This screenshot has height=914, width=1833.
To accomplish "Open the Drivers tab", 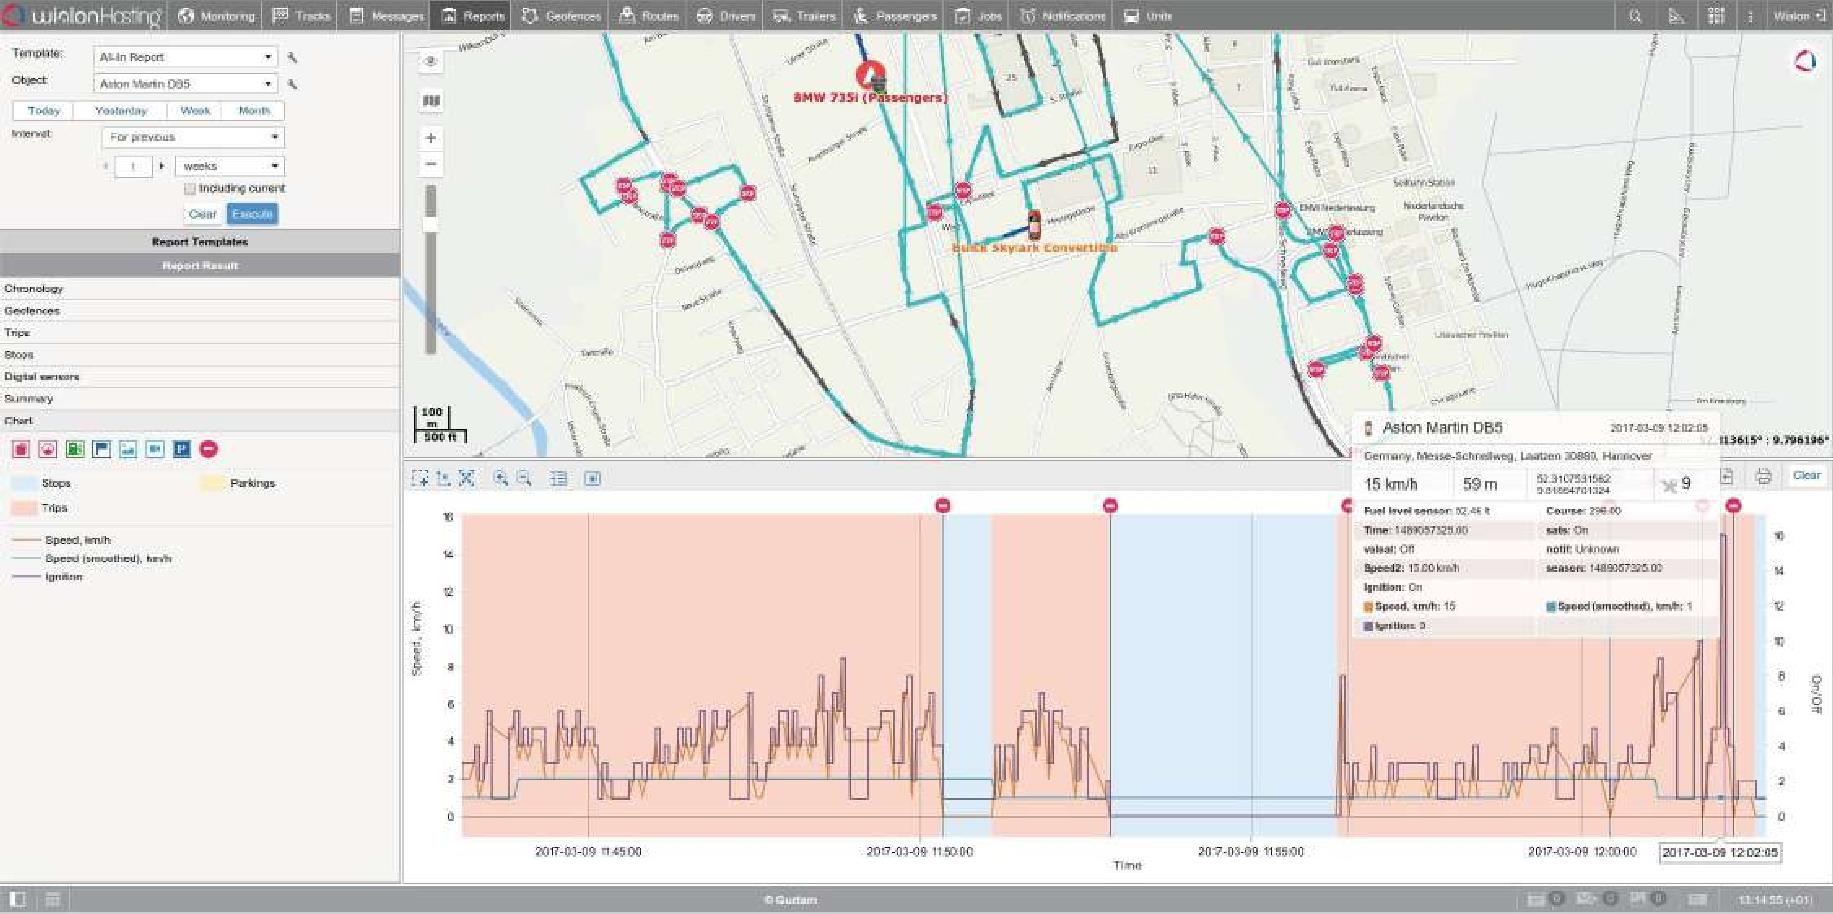I will (726, 16).
